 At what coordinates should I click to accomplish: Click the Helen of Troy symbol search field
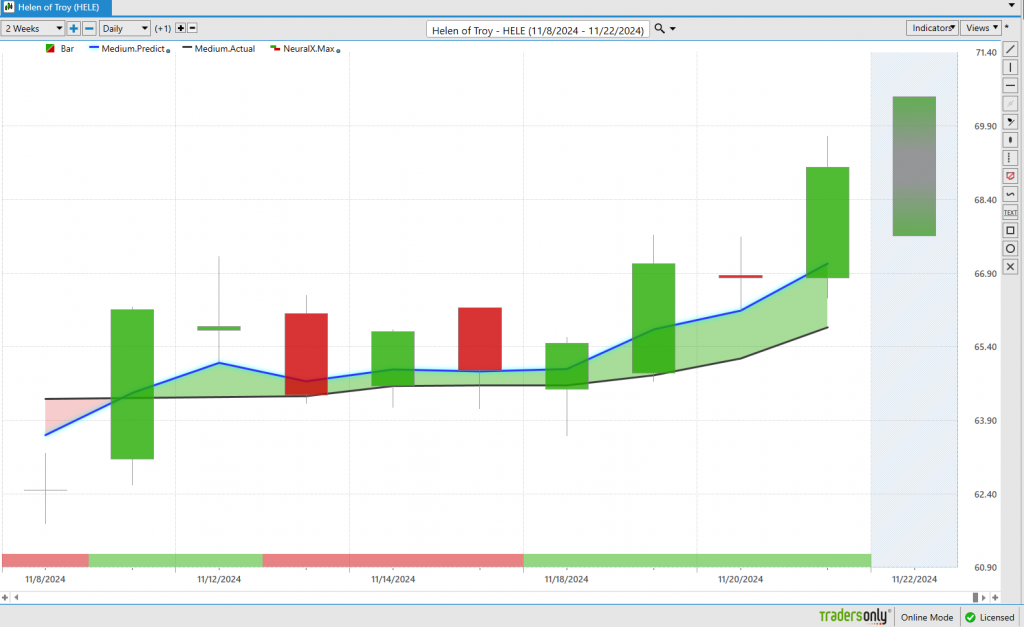pyautogui.click(x=538, y=30)
